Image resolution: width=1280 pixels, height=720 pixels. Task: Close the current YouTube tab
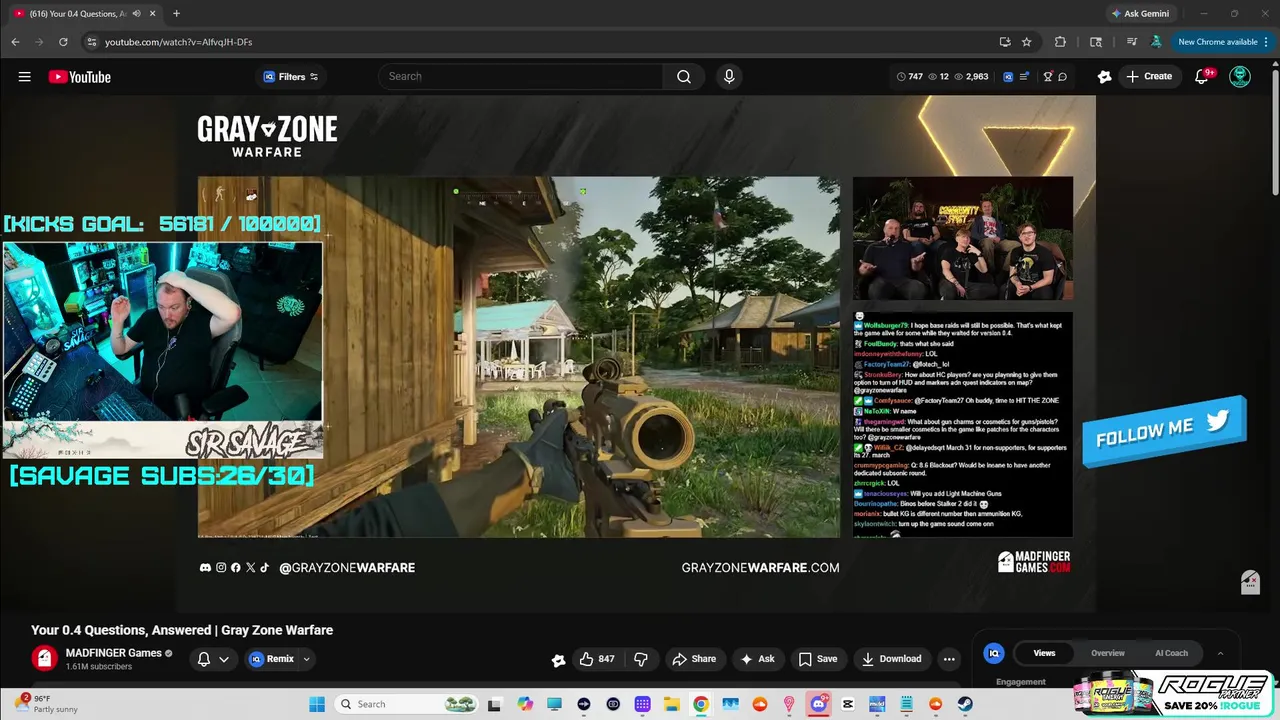coord(152,14)
